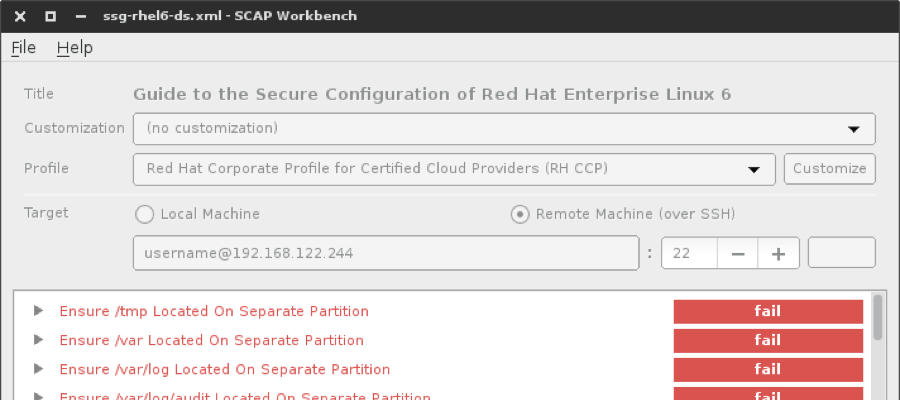Expand the /var/log/audit rule row
The width and height of the screenshot is (900, 400).
[x=38, y=396]
